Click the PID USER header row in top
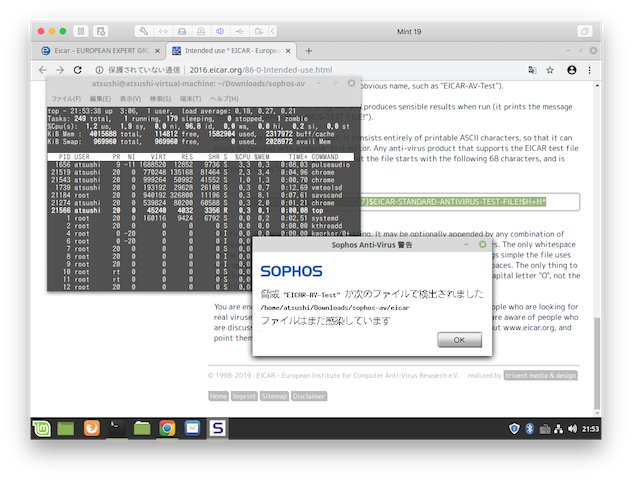This screenshot has width=632, height=480. point(200,157)
